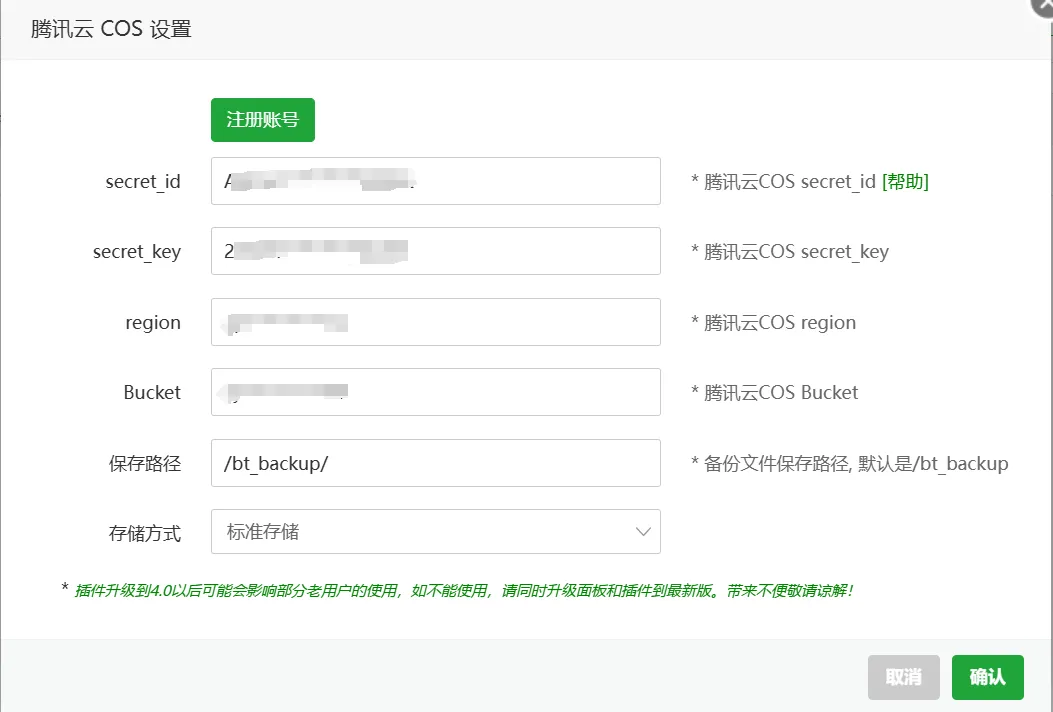
Task: Click the secret_id field label
Action: coord(143,182)
